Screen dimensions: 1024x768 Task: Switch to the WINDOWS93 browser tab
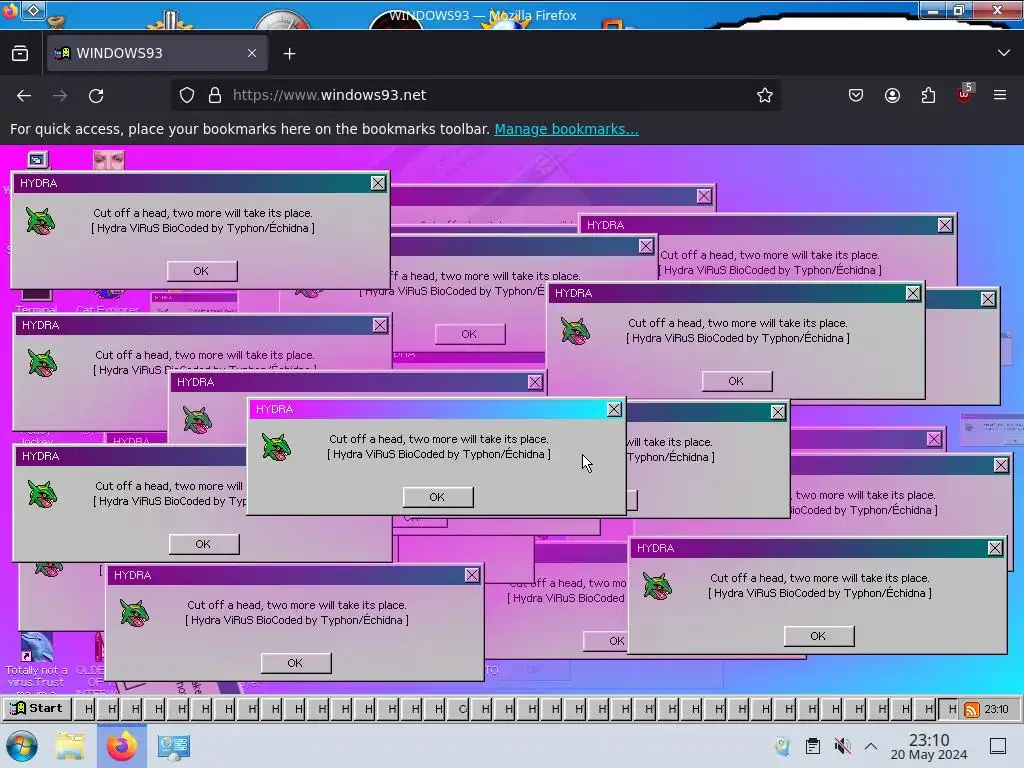pos(157,54)
